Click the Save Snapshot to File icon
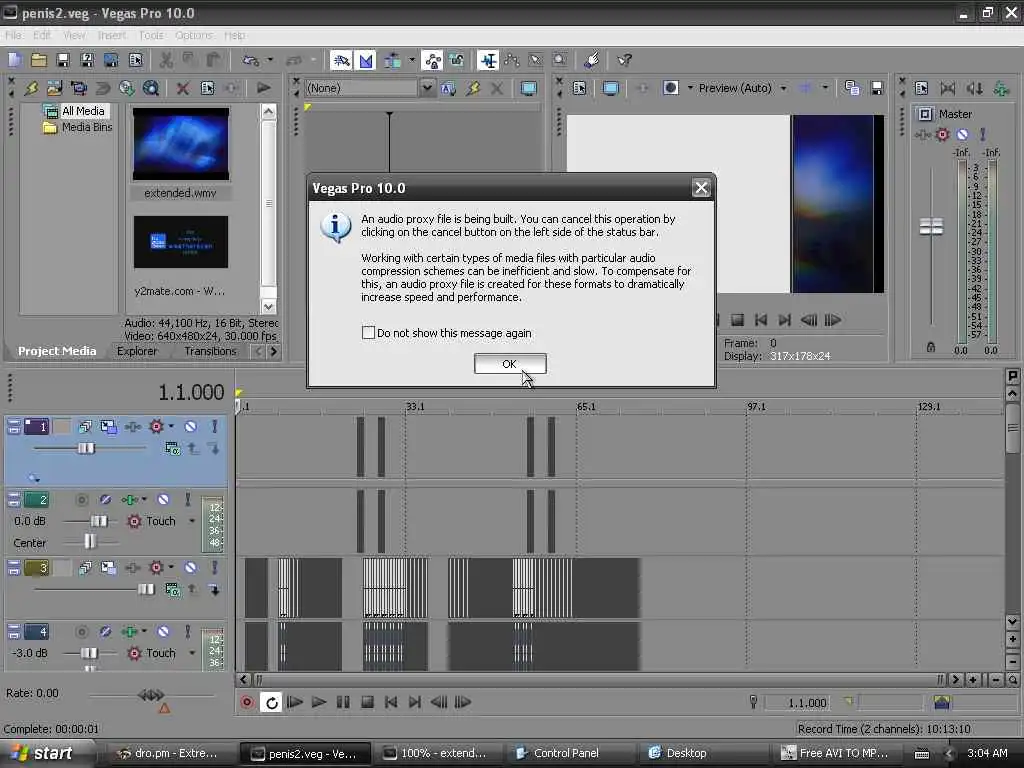The height and width of the screenshot is (768, 1024). [x=877, y=88]
